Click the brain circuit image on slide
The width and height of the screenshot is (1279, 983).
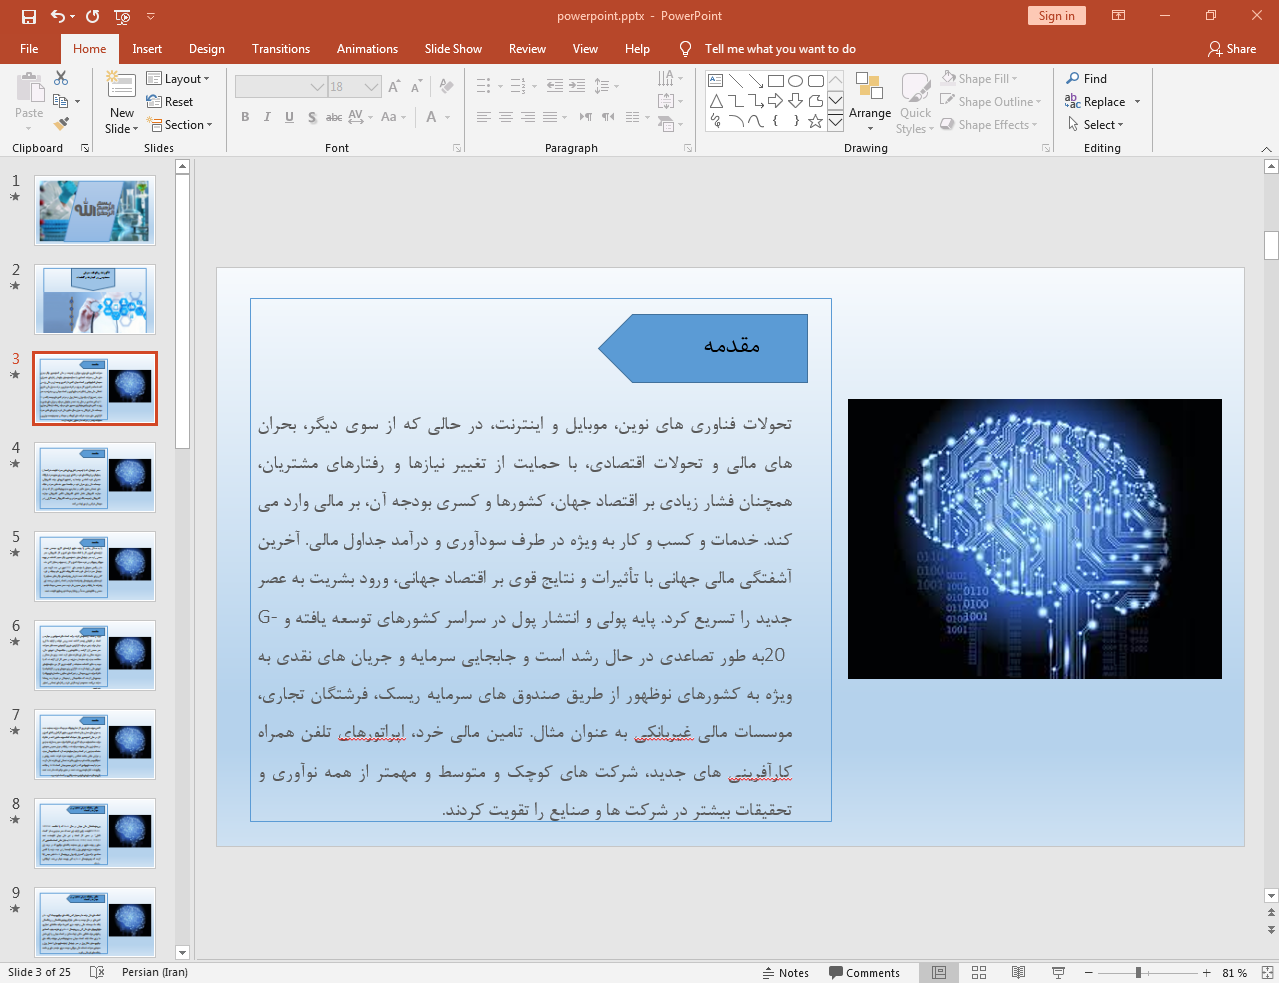(1034, 539)
